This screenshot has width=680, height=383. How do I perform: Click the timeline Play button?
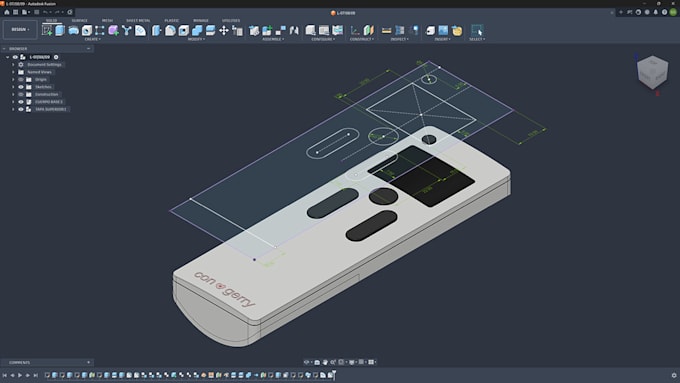point(20,375)
